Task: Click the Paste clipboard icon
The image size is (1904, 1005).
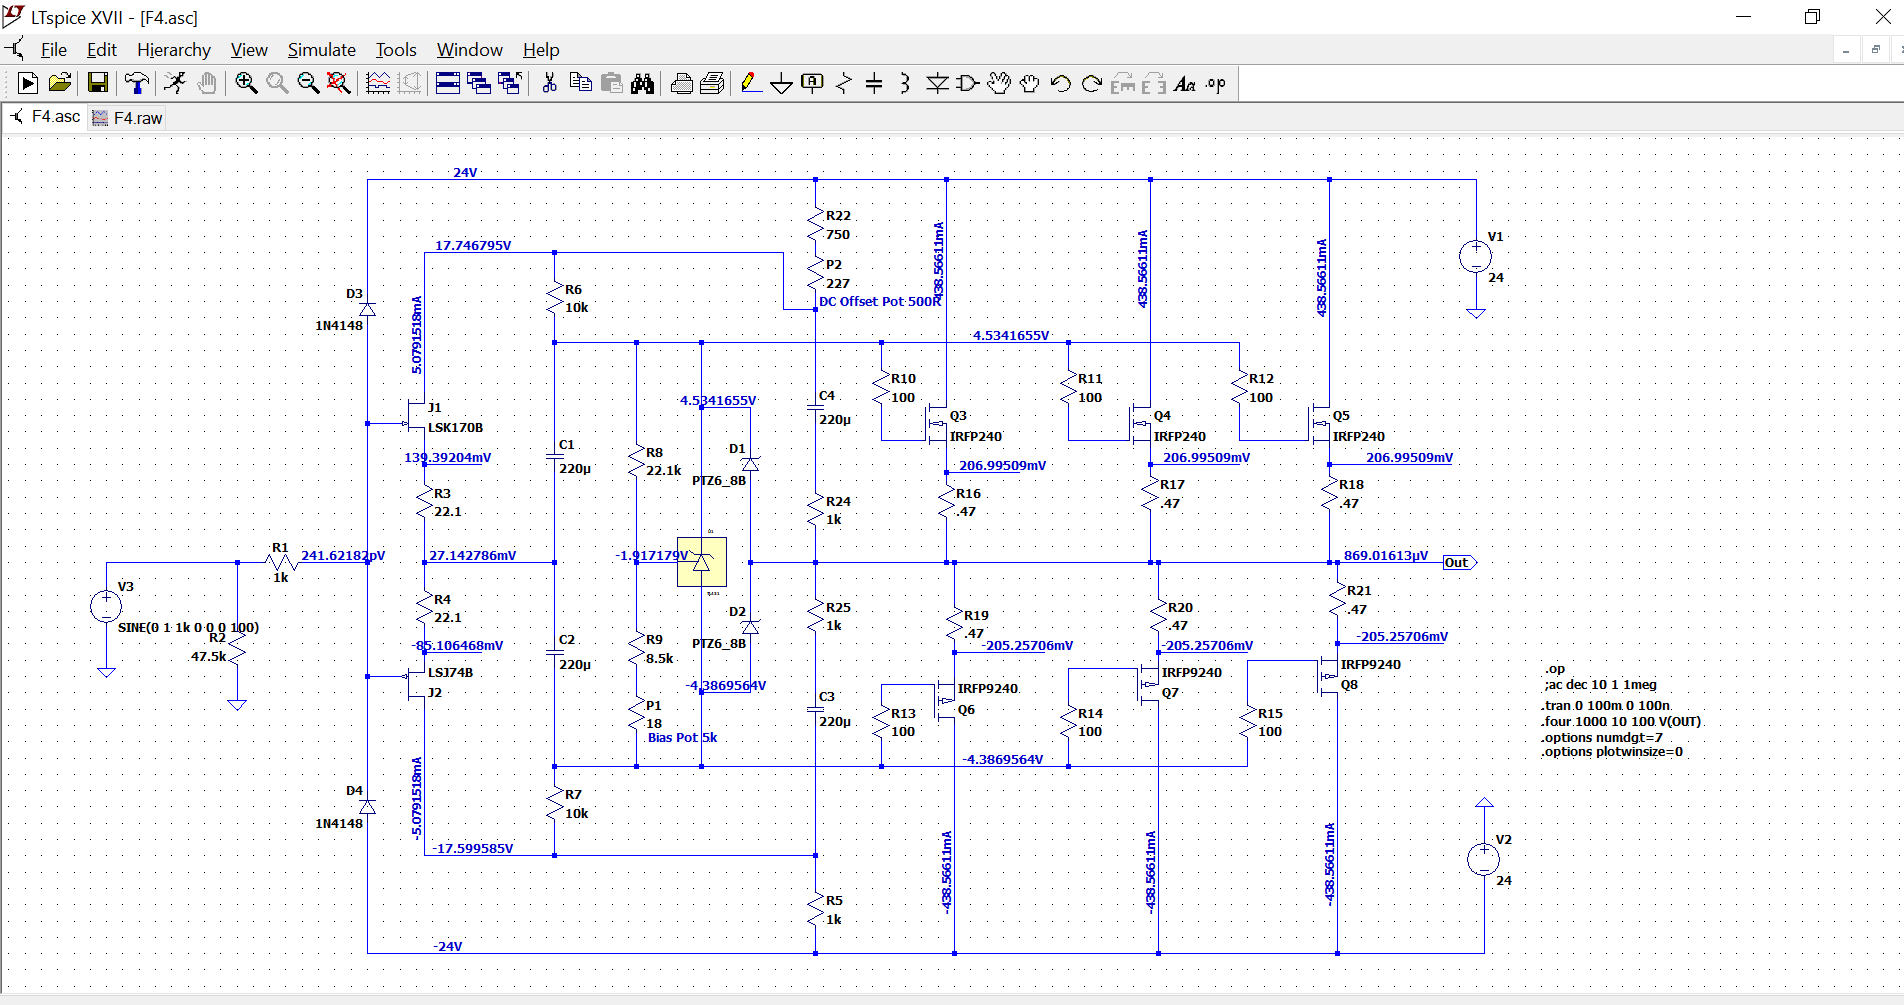Action: pyautogui.click(x=611, y=84)
